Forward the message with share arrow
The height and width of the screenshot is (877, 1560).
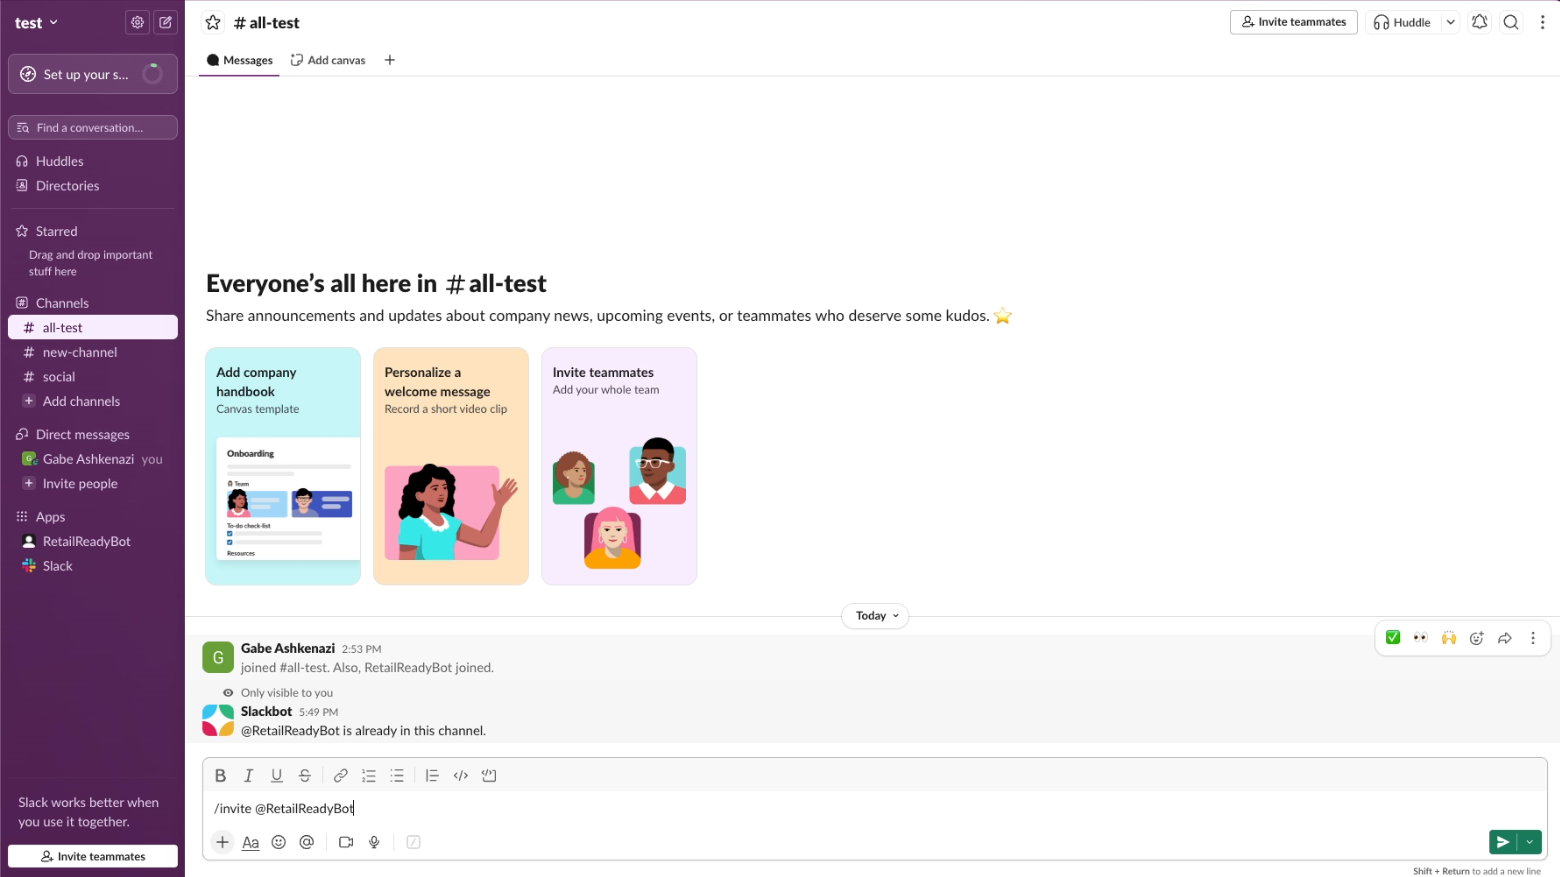click(1505, 638)
